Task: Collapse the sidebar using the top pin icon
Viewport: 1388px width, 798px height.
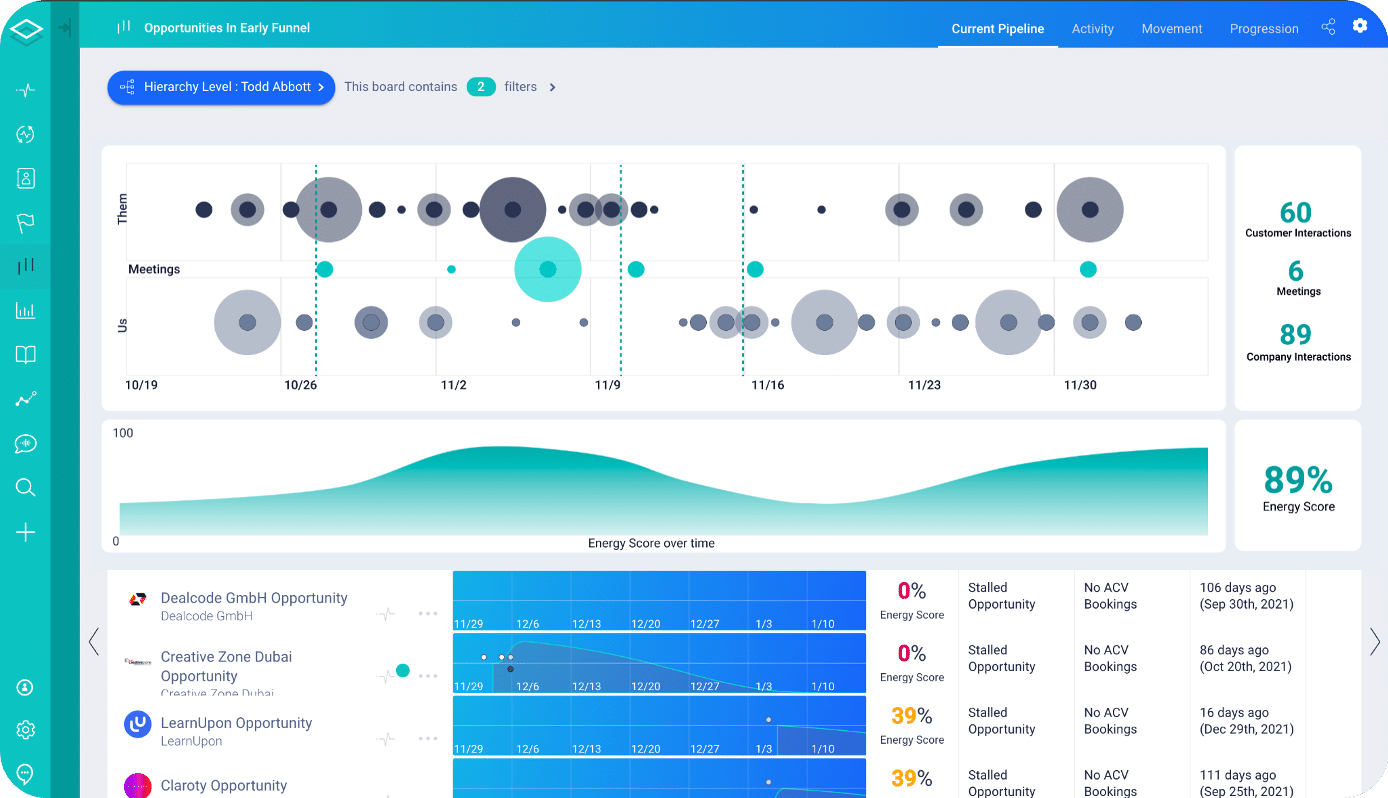Action: point(65,28)
